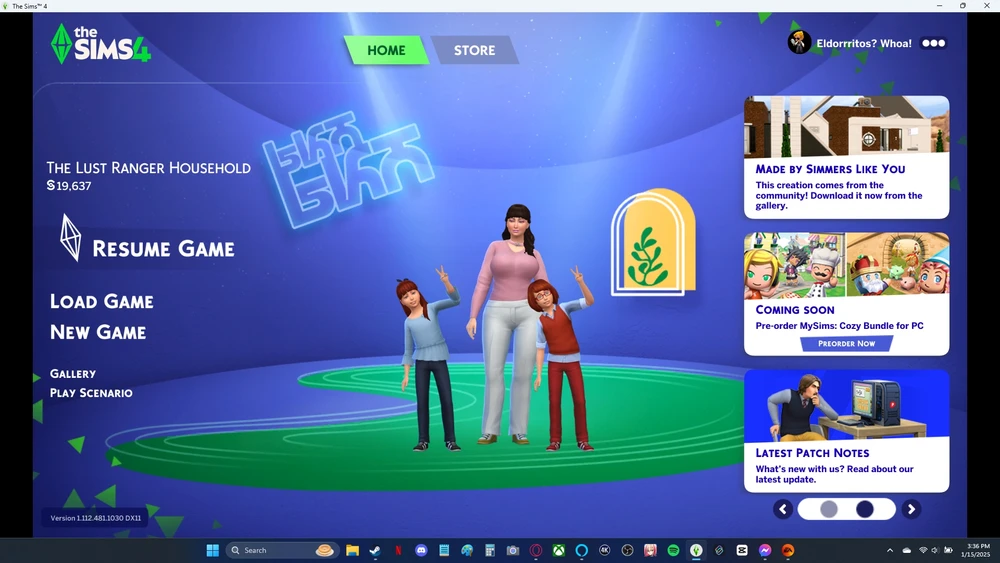Open the OneDrive cloud tray icon

[x=907, y=550]
